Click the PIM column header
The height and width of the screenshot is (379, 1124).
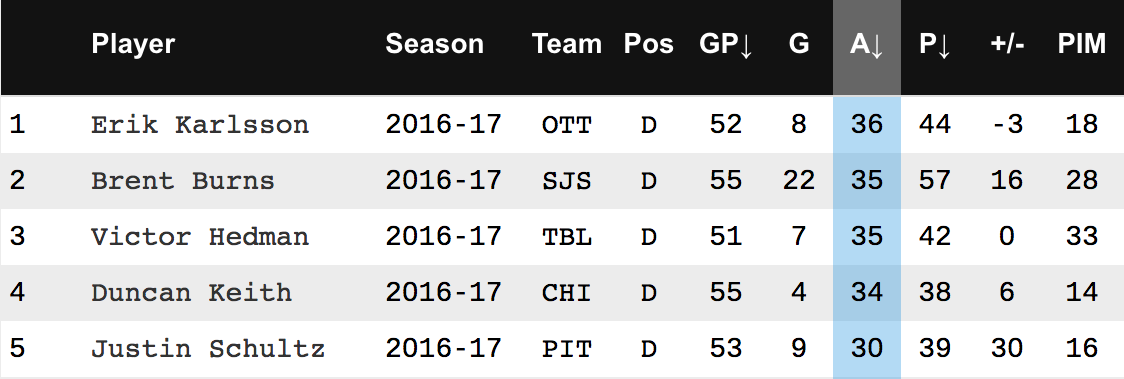click(1082, 44)
